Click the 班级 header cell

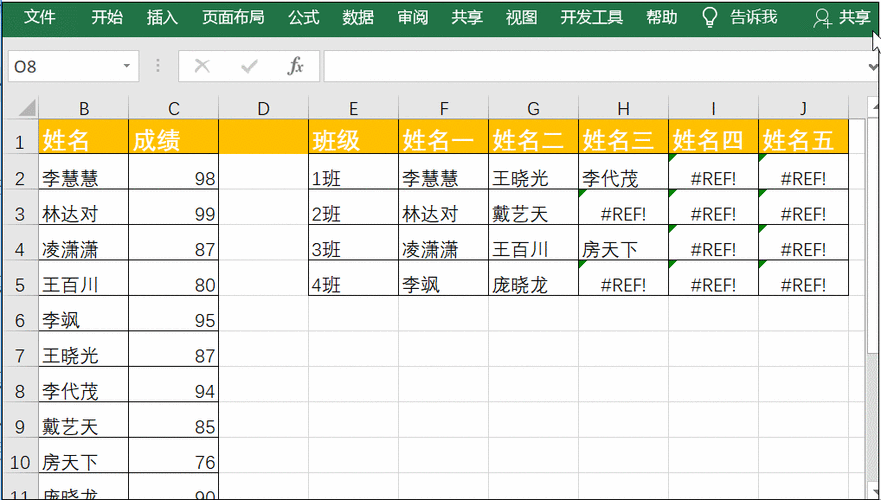pyautogui.click(x=353, y=137)
